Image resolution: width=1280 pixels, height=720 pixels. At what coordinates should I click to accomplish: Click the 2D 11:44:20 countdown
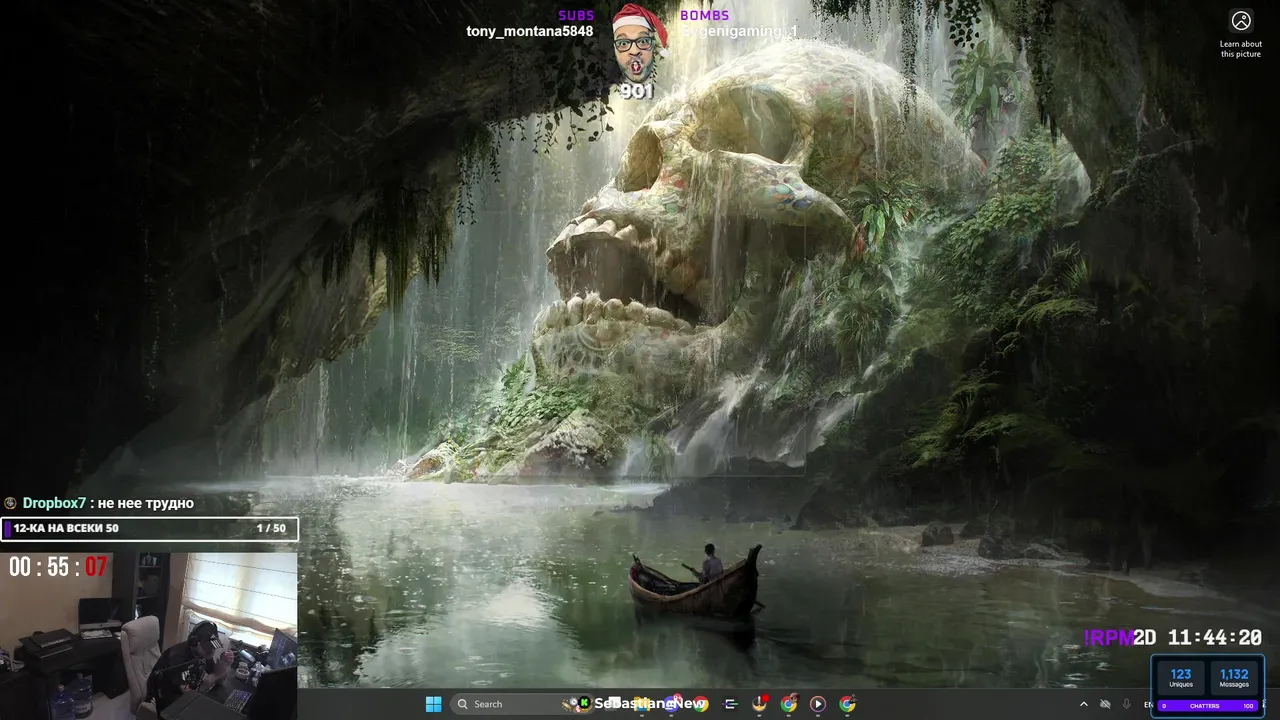[1198, 637]
